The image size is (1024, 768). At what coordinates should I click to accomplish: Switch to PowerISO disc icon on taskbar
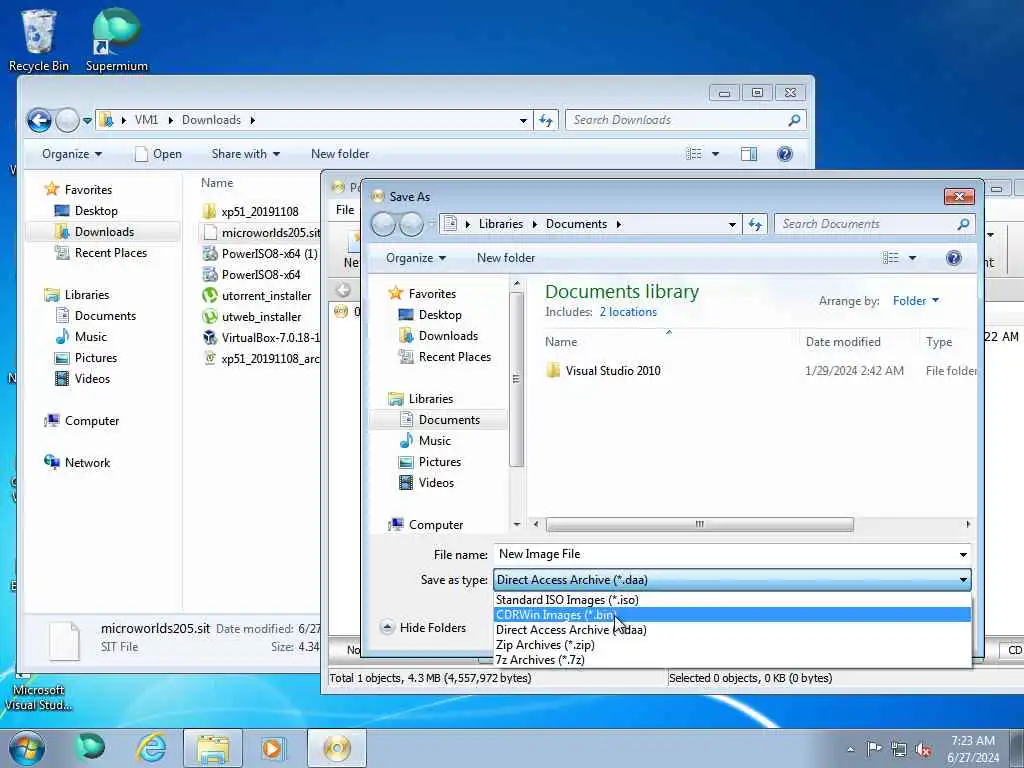pyautogui.click(x=337, y=748)
